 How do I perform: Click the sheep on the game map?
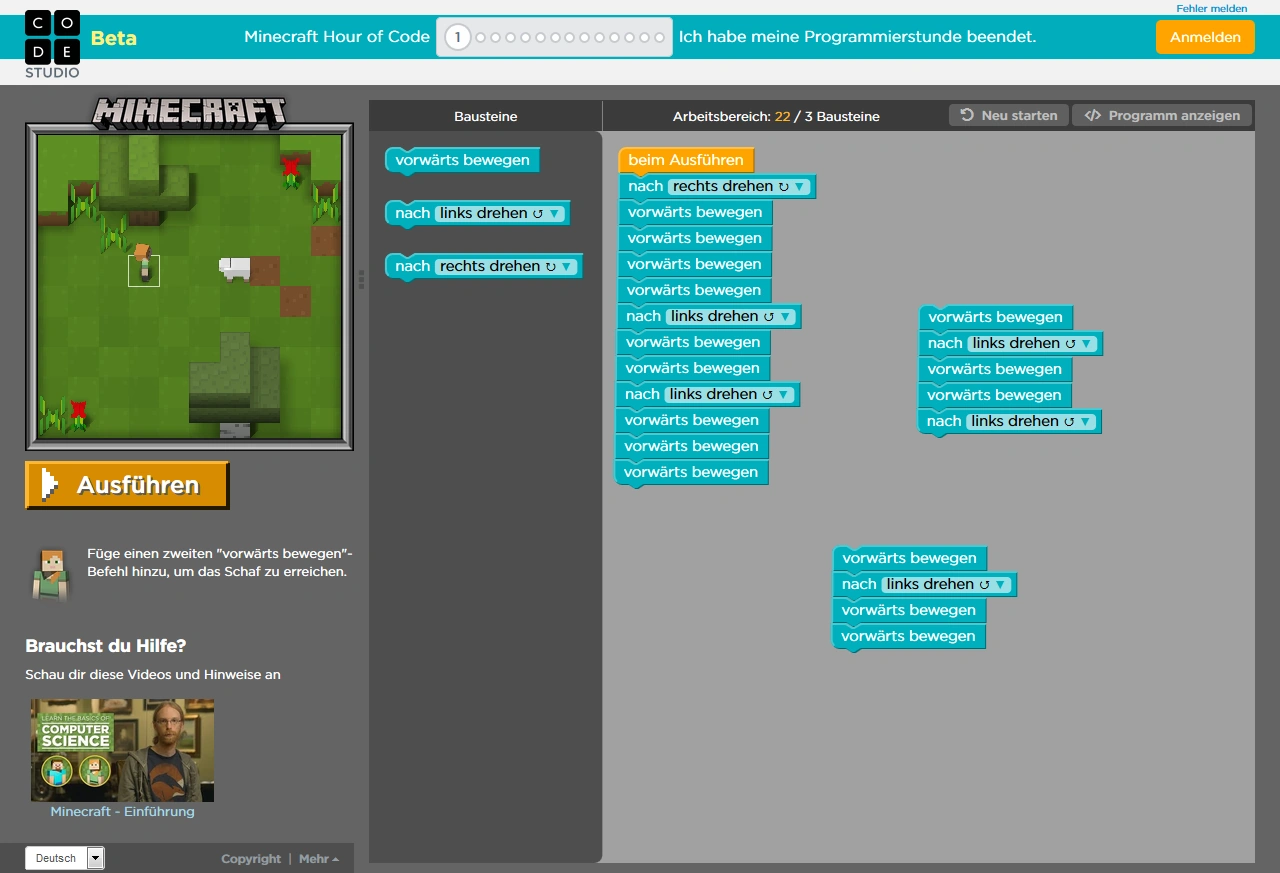click(x=235, y=268)
